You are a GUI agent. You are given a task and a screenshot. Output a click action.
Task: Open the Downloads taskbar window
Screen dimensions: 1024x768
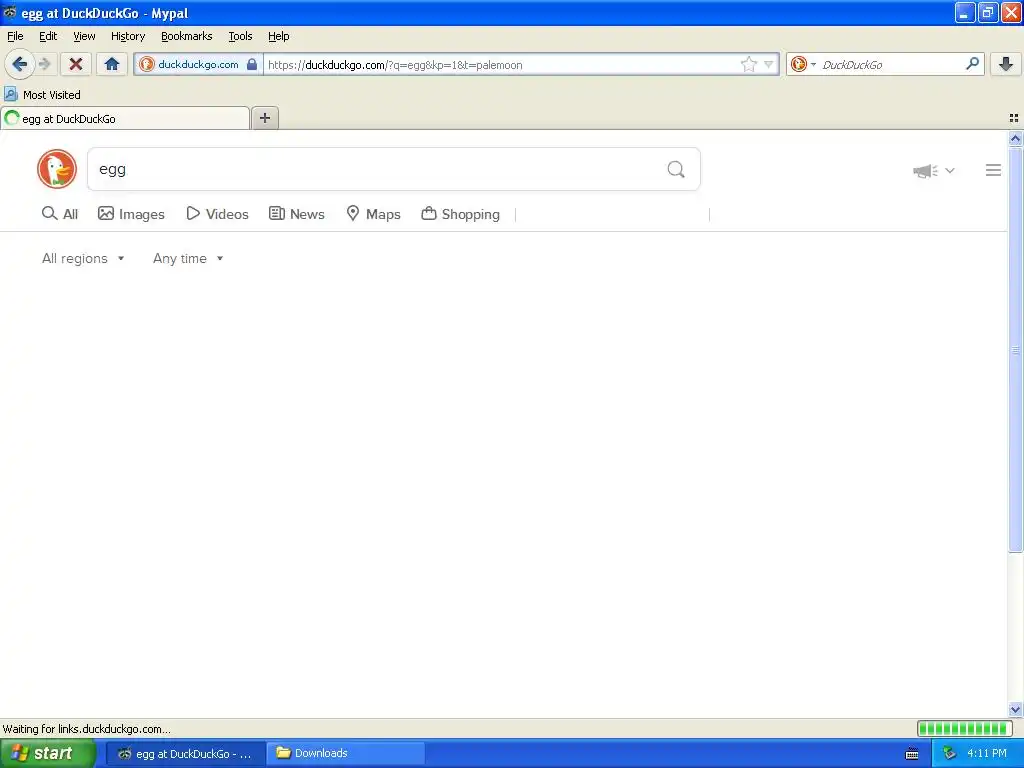(345, 754)
